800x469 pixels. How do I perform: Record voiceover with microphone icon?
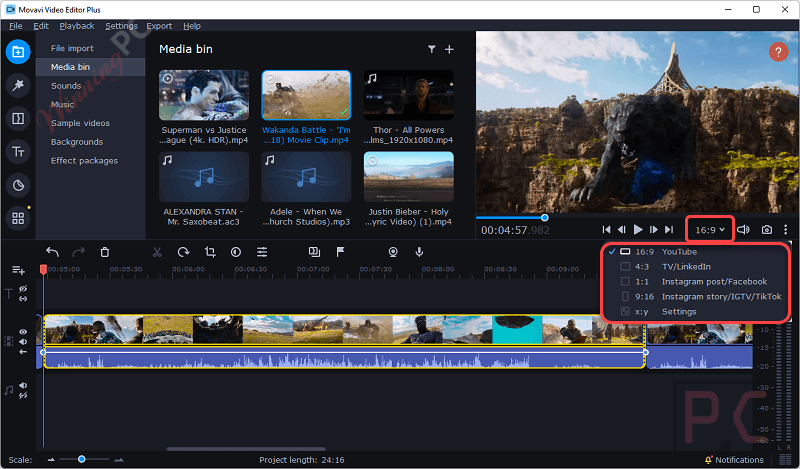click(419, 252)
